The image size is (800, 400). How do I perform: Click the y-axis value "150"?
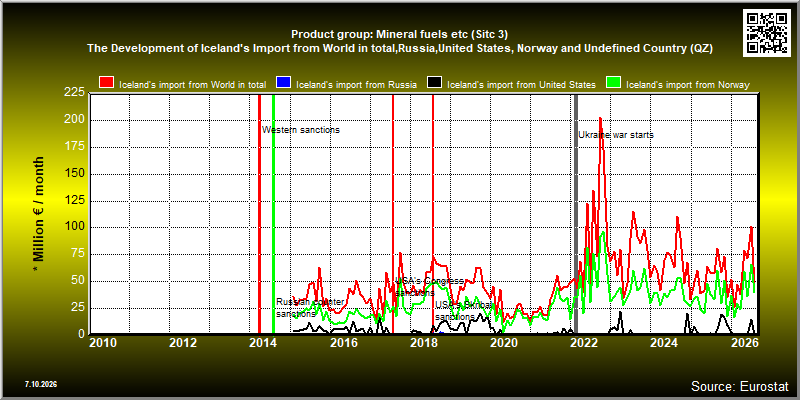click(x=75, y=173)
